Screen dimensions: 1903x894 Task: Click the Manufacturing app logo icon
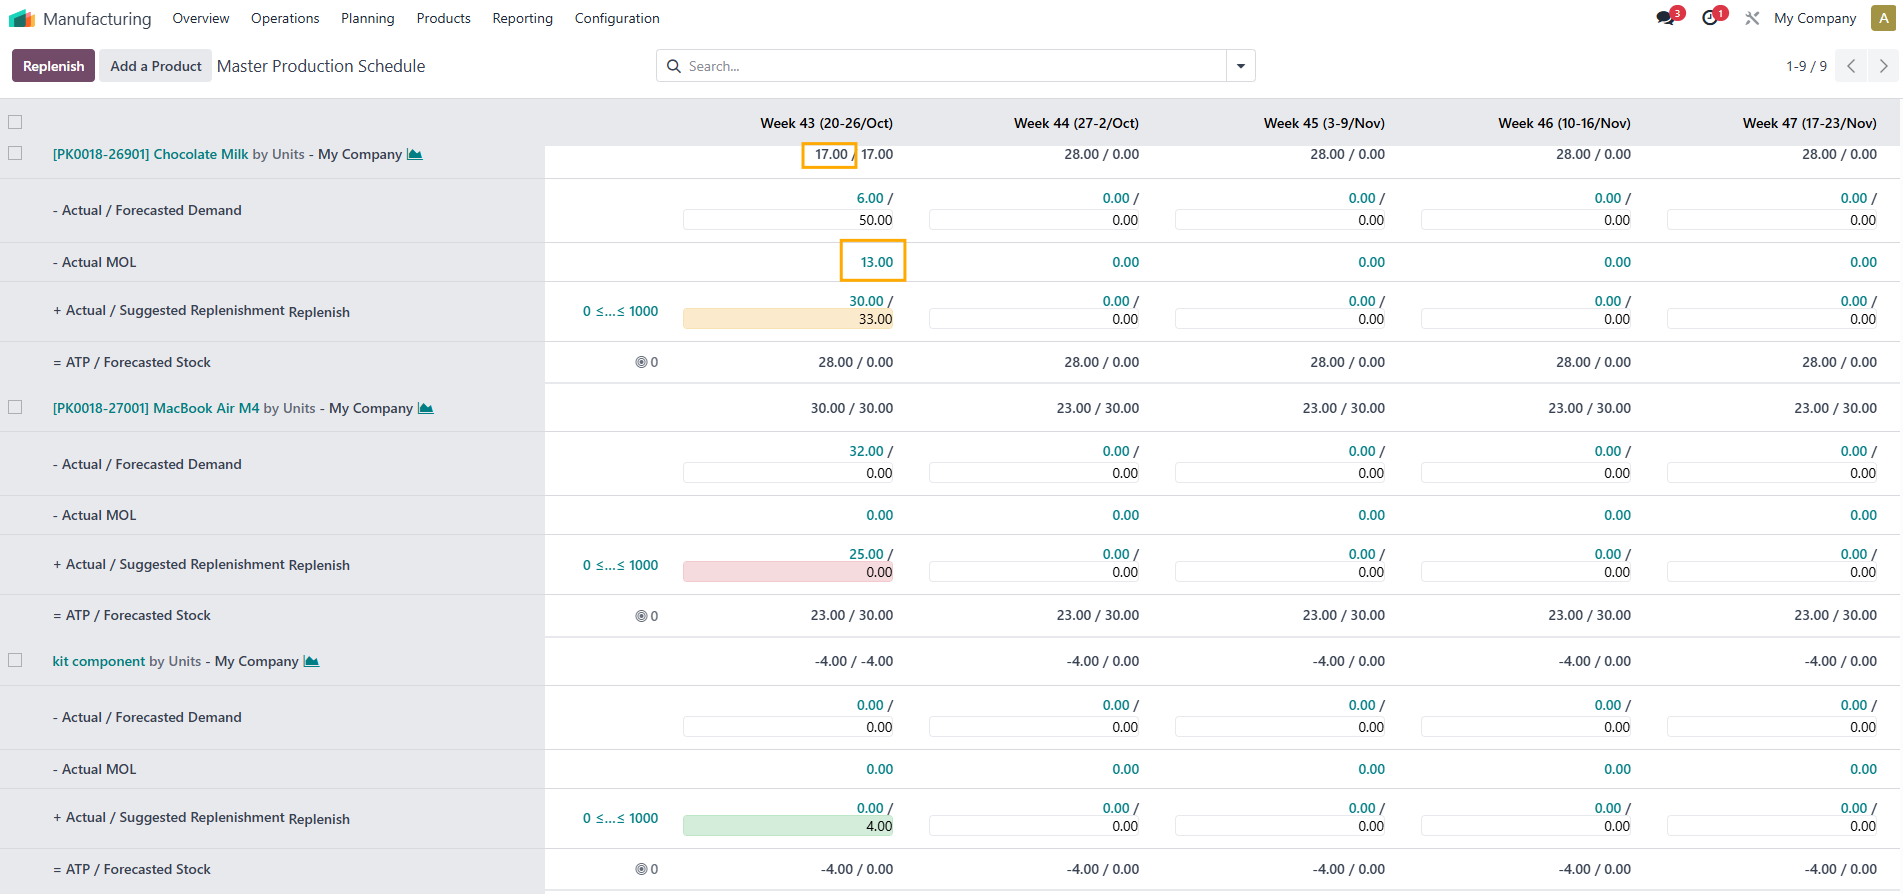[22, 19]
